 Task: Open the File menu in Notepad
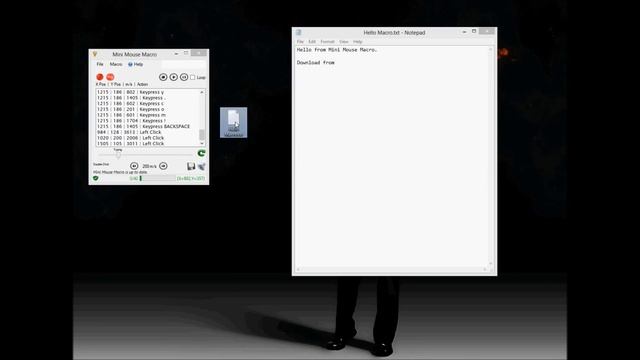point(300,42)
